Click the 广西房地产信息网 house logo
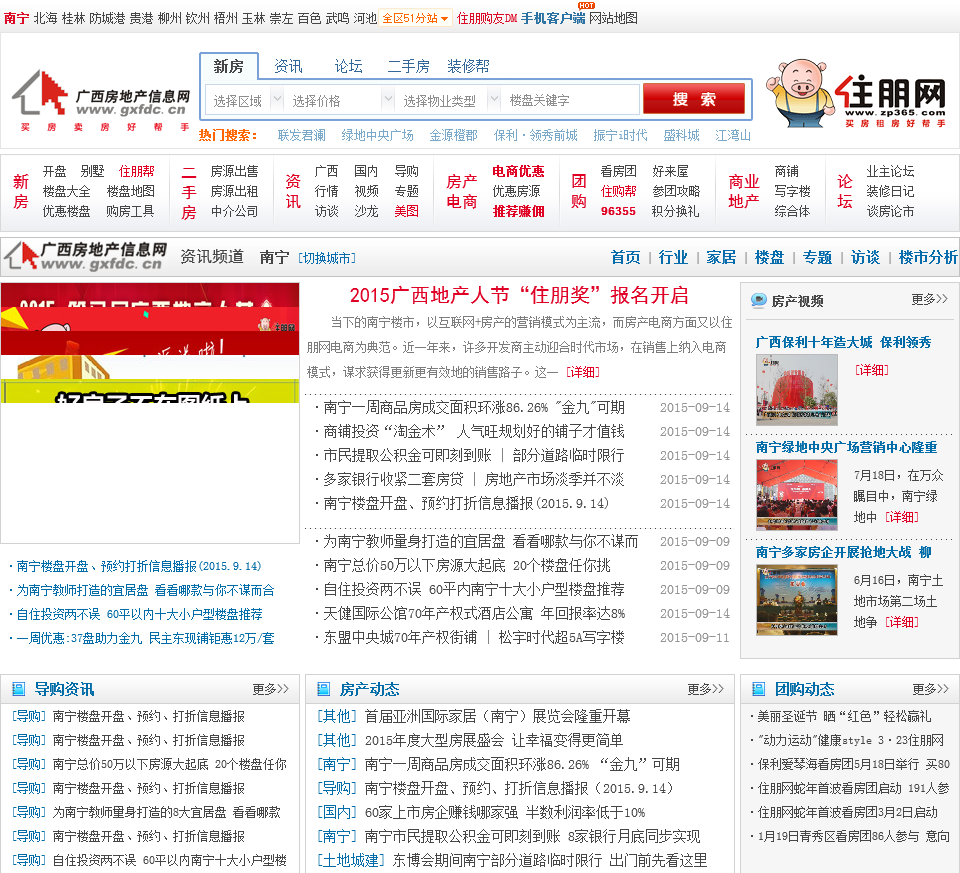 (x=101, y=100)
